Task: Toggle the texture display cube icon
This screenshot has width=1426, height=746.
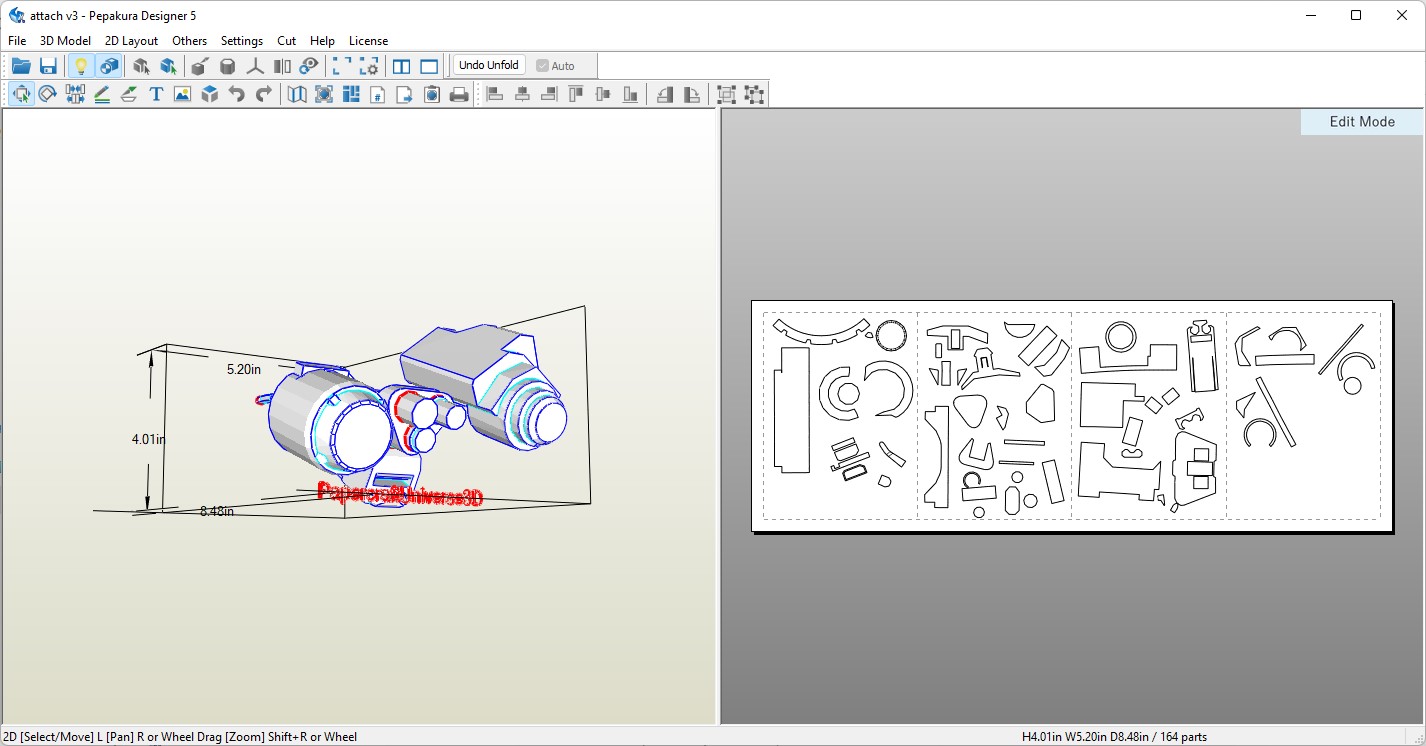Action: [x=109, y=66]
